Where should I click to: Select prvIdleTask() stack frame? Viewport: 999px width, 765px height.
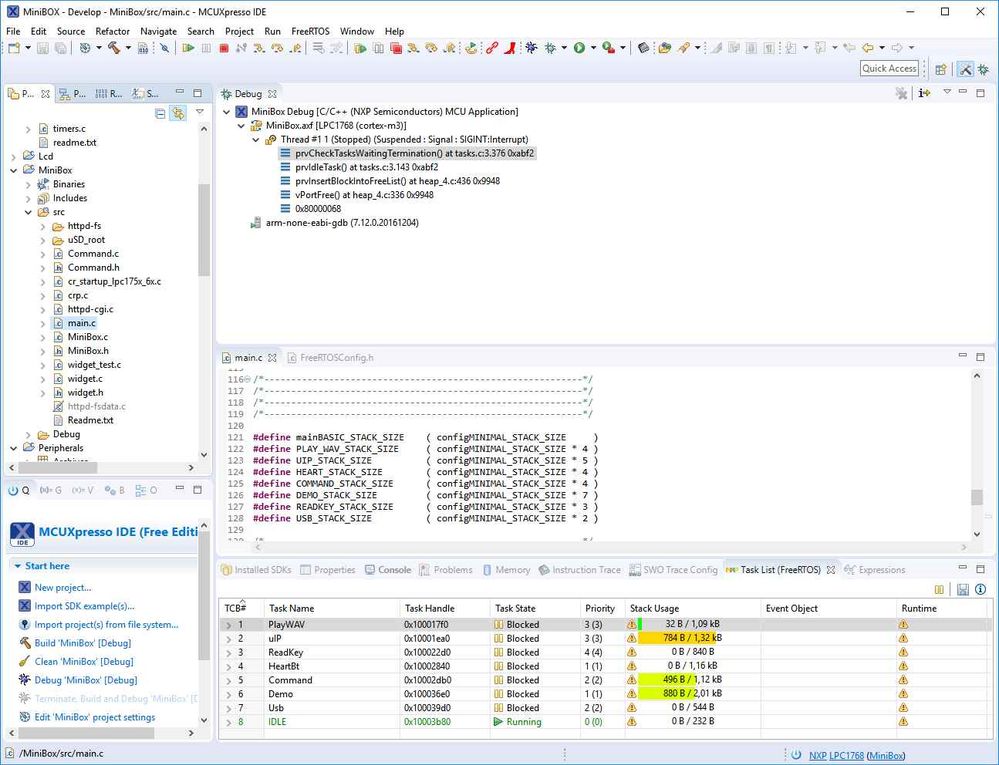366,167
